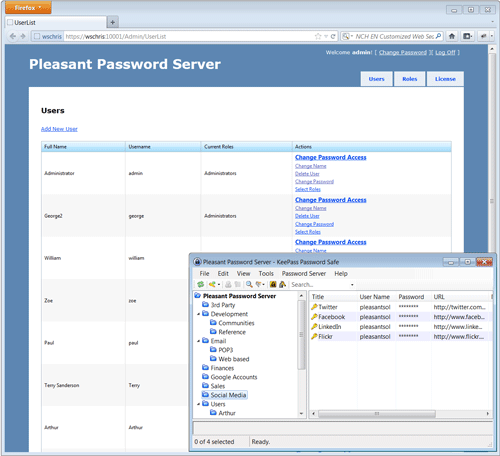Click the search magnifier in Firefox search box
Screen dimensions: 500x456
click(x=439, y=36)
